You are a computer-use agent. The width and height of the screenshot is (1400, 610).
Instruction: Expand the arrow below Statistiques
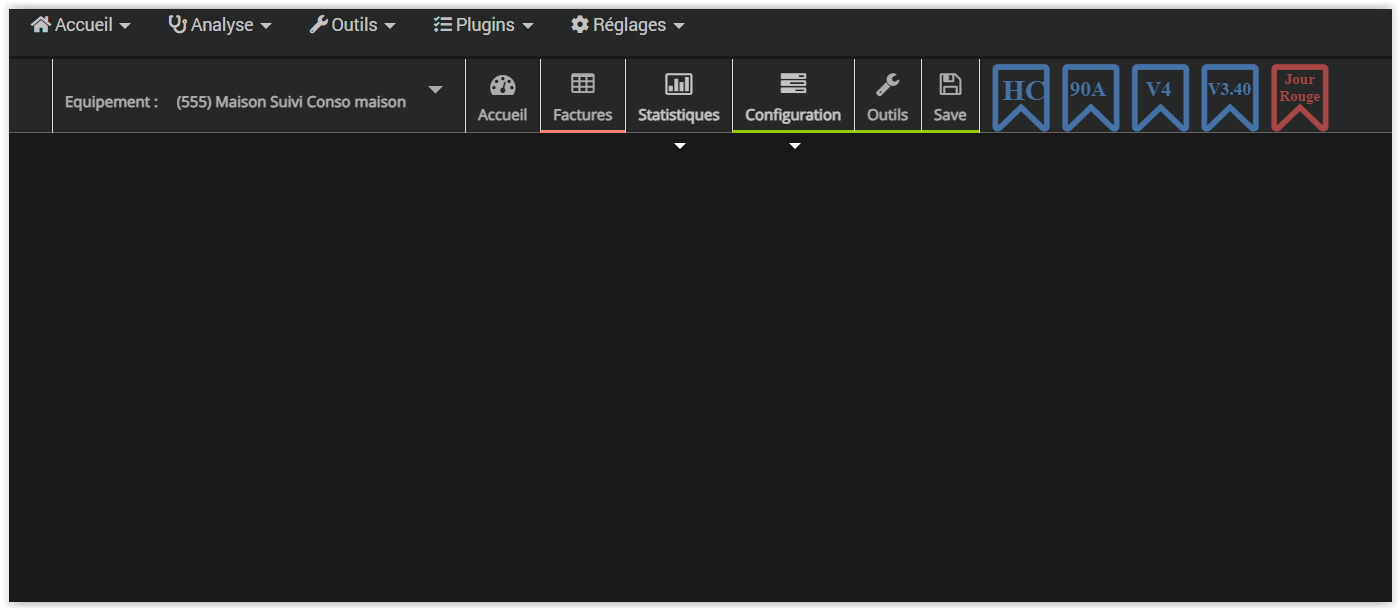click(x=680, y=147)
